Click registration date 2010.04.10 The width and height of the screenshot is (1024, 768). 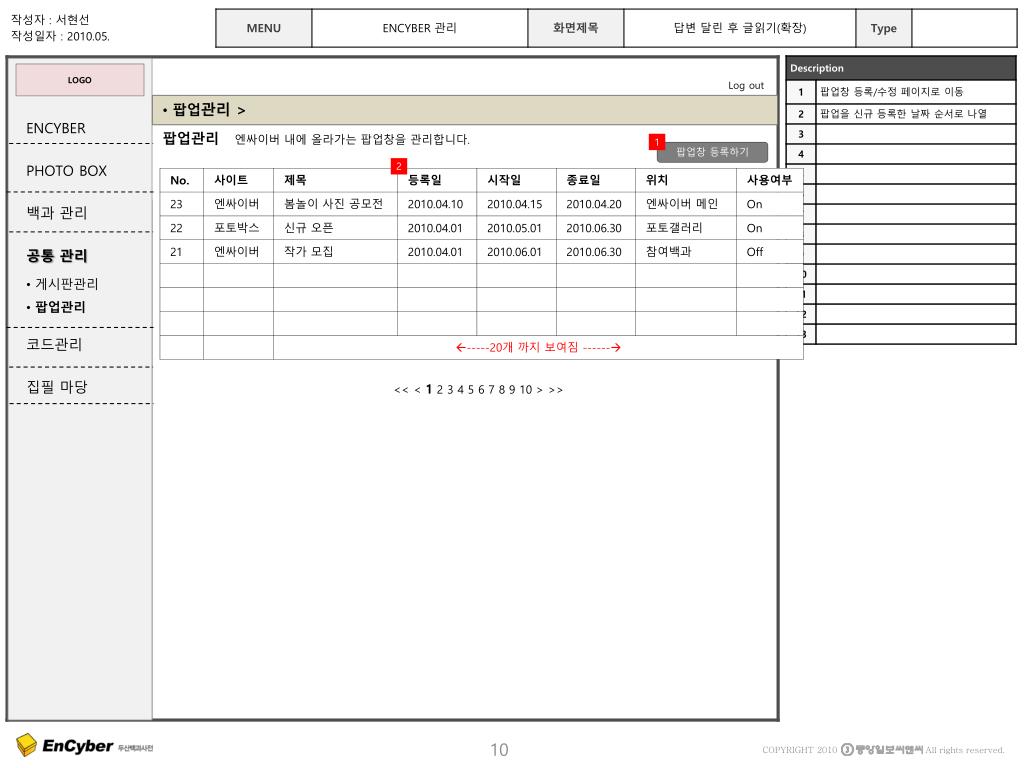435,204
